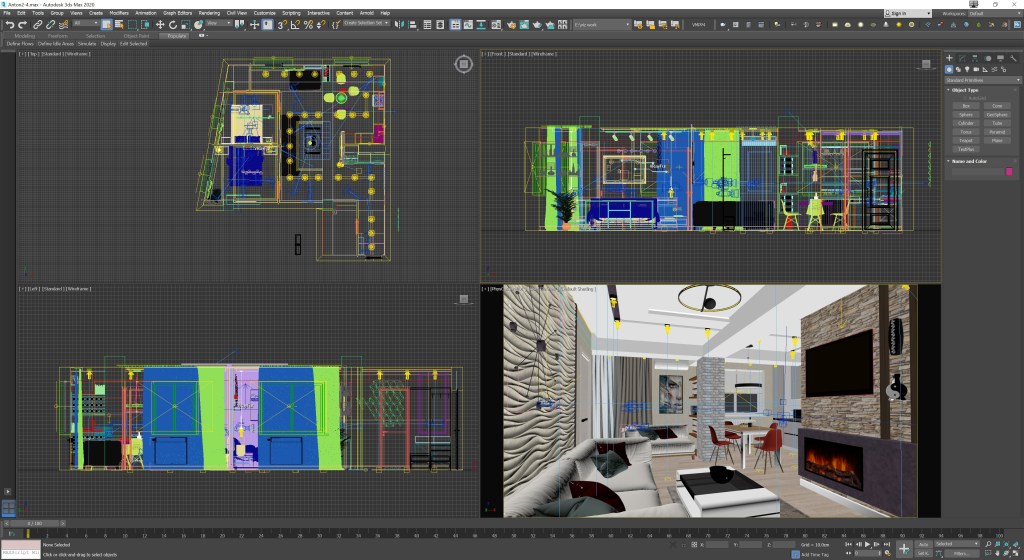Click the Select and Link icon
Screen dimensions: 1024x560
(x=38, y=24)
